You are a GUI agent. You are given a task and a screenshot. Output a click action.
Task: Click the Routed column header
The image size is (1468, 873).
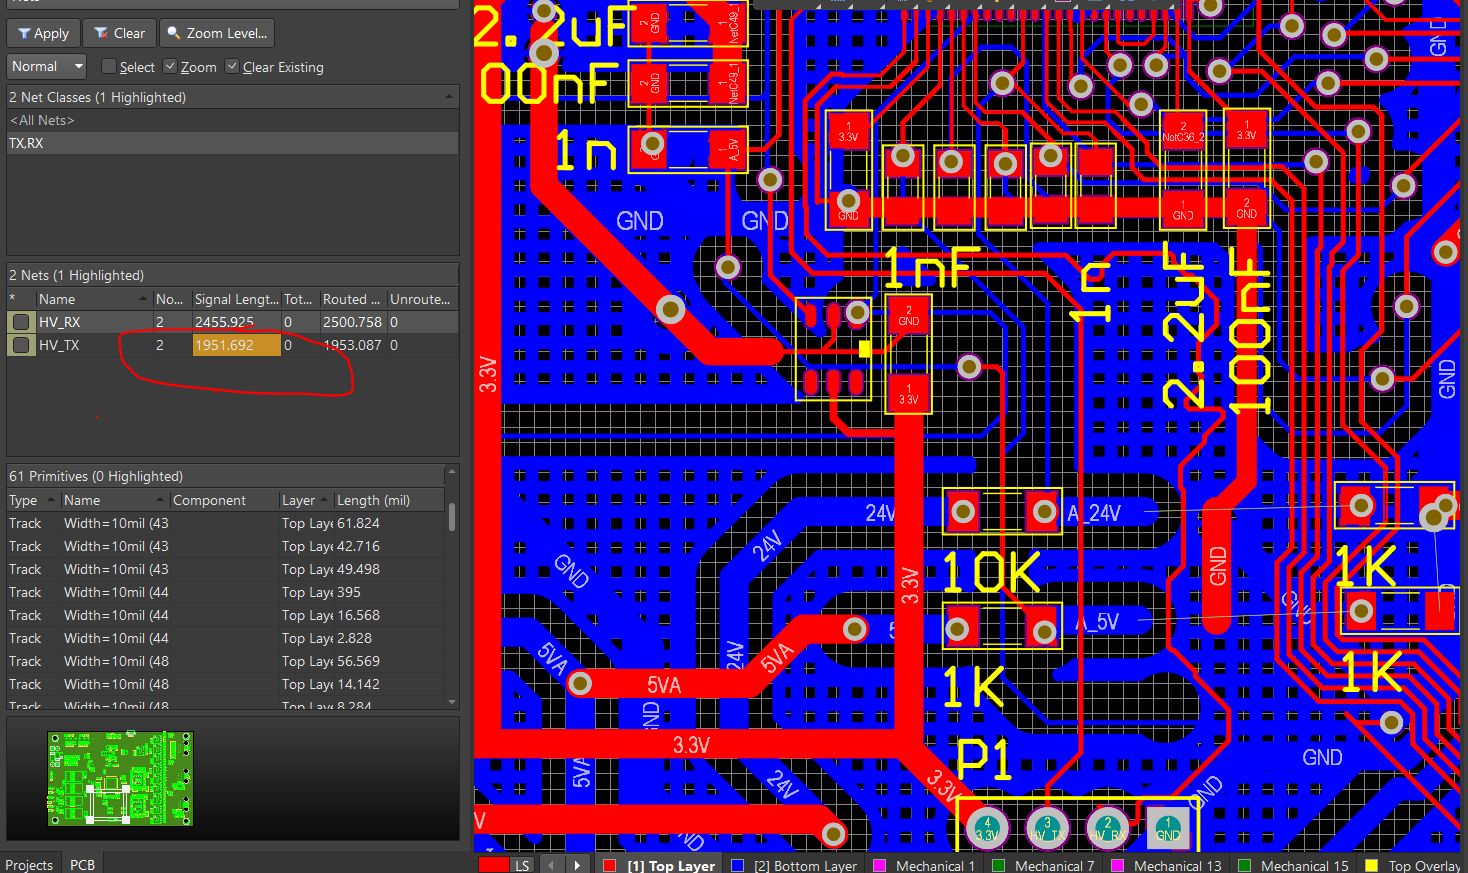(351, 299)
